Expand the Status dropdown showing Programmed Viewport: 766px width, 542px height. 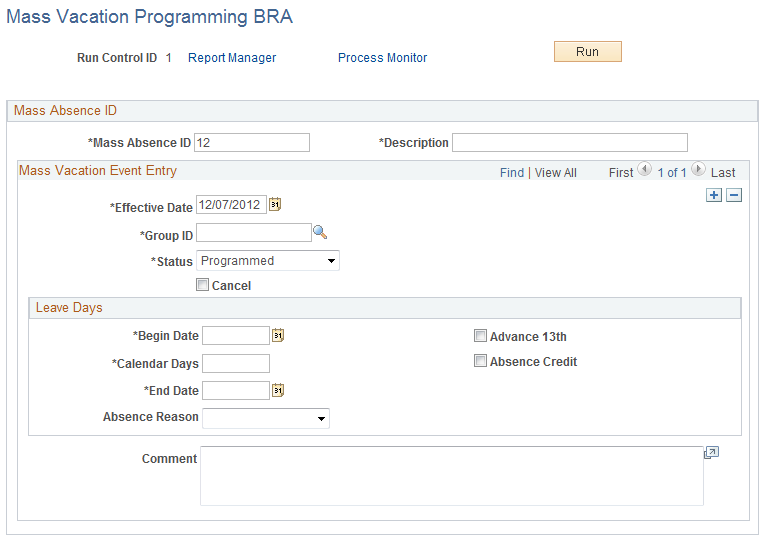pos(268,260)
